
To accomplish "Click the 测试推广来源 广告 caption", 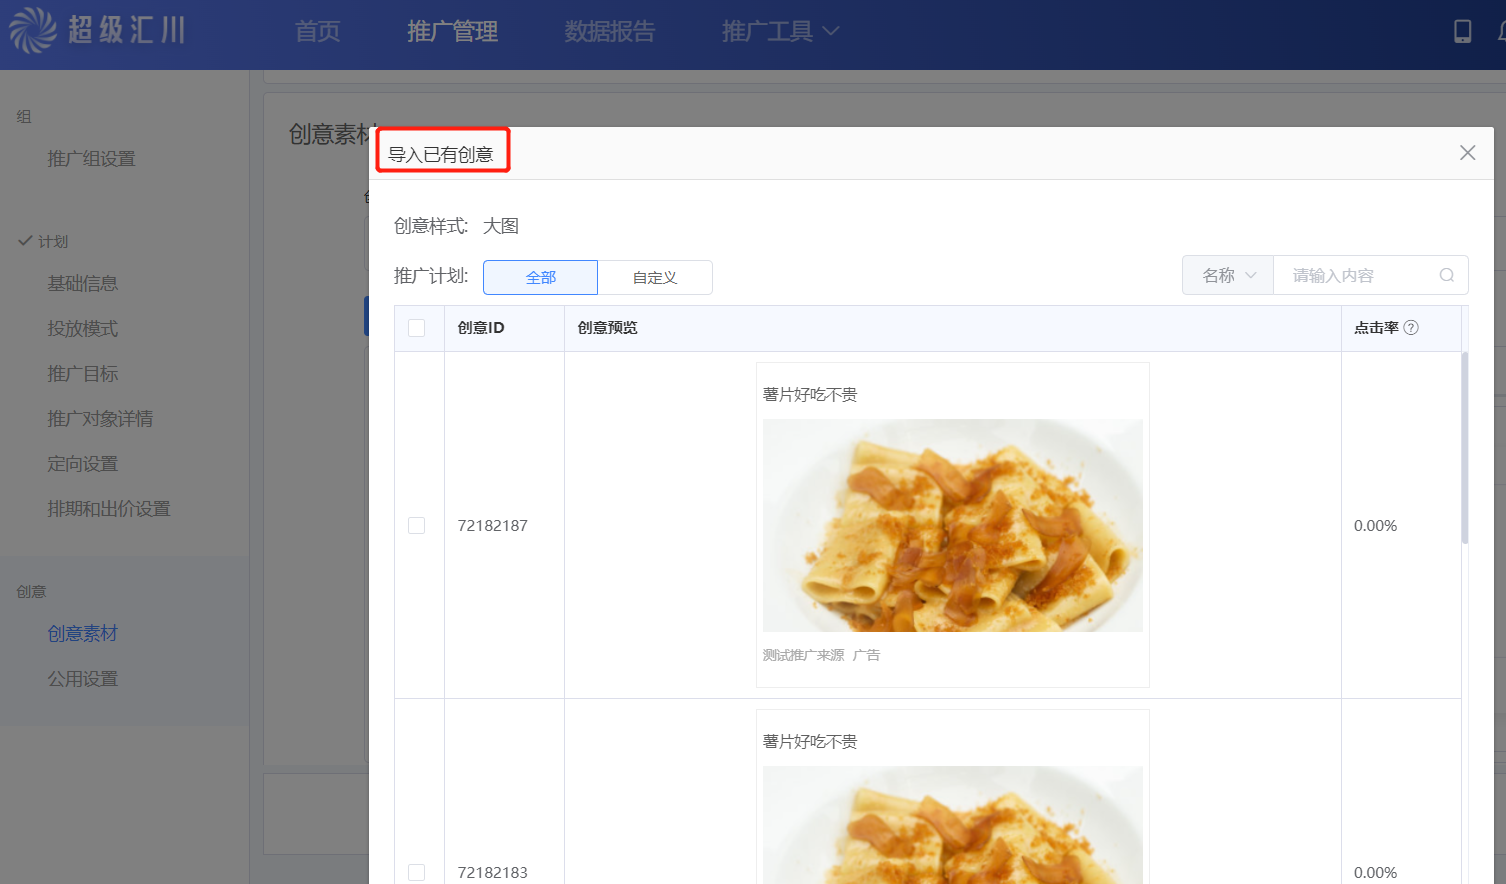I will pyautogui.click(x=821, y=655).
